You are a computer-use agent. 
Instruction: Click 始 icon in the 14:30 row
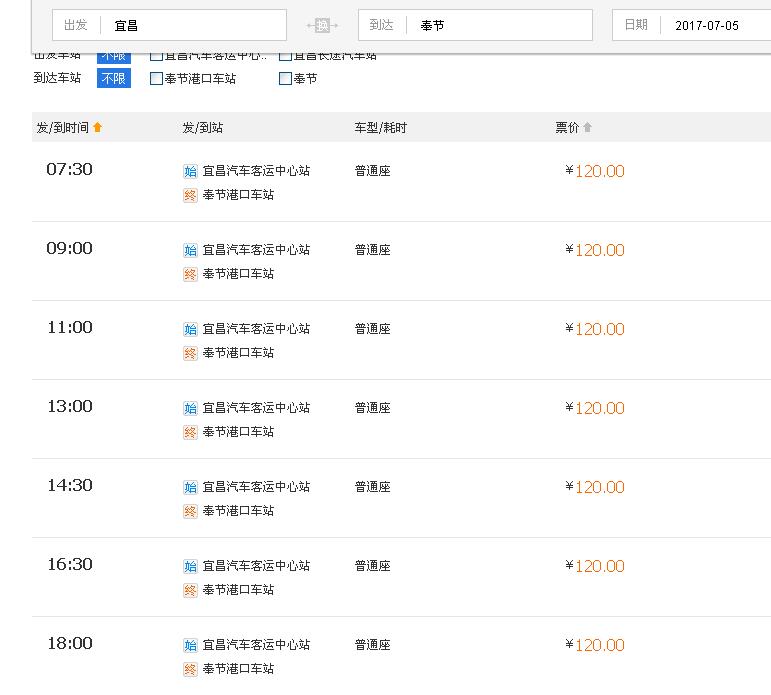[190, 487]
